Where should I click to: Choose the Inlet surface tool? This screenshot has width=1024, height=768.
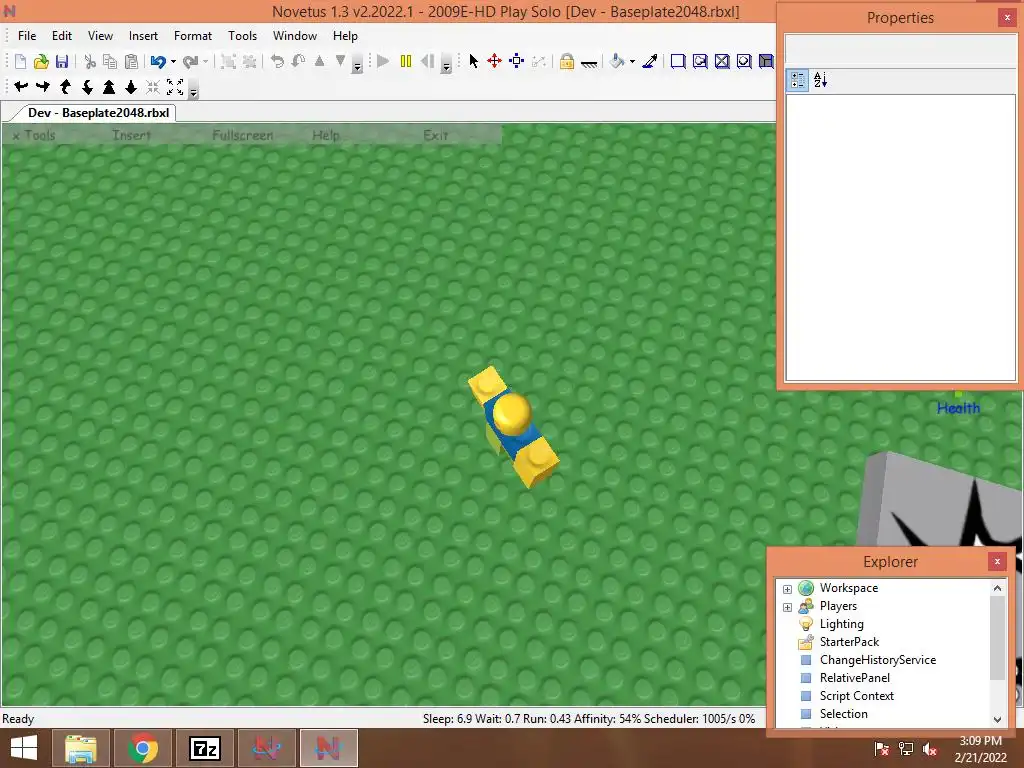[x=766, y=61]
